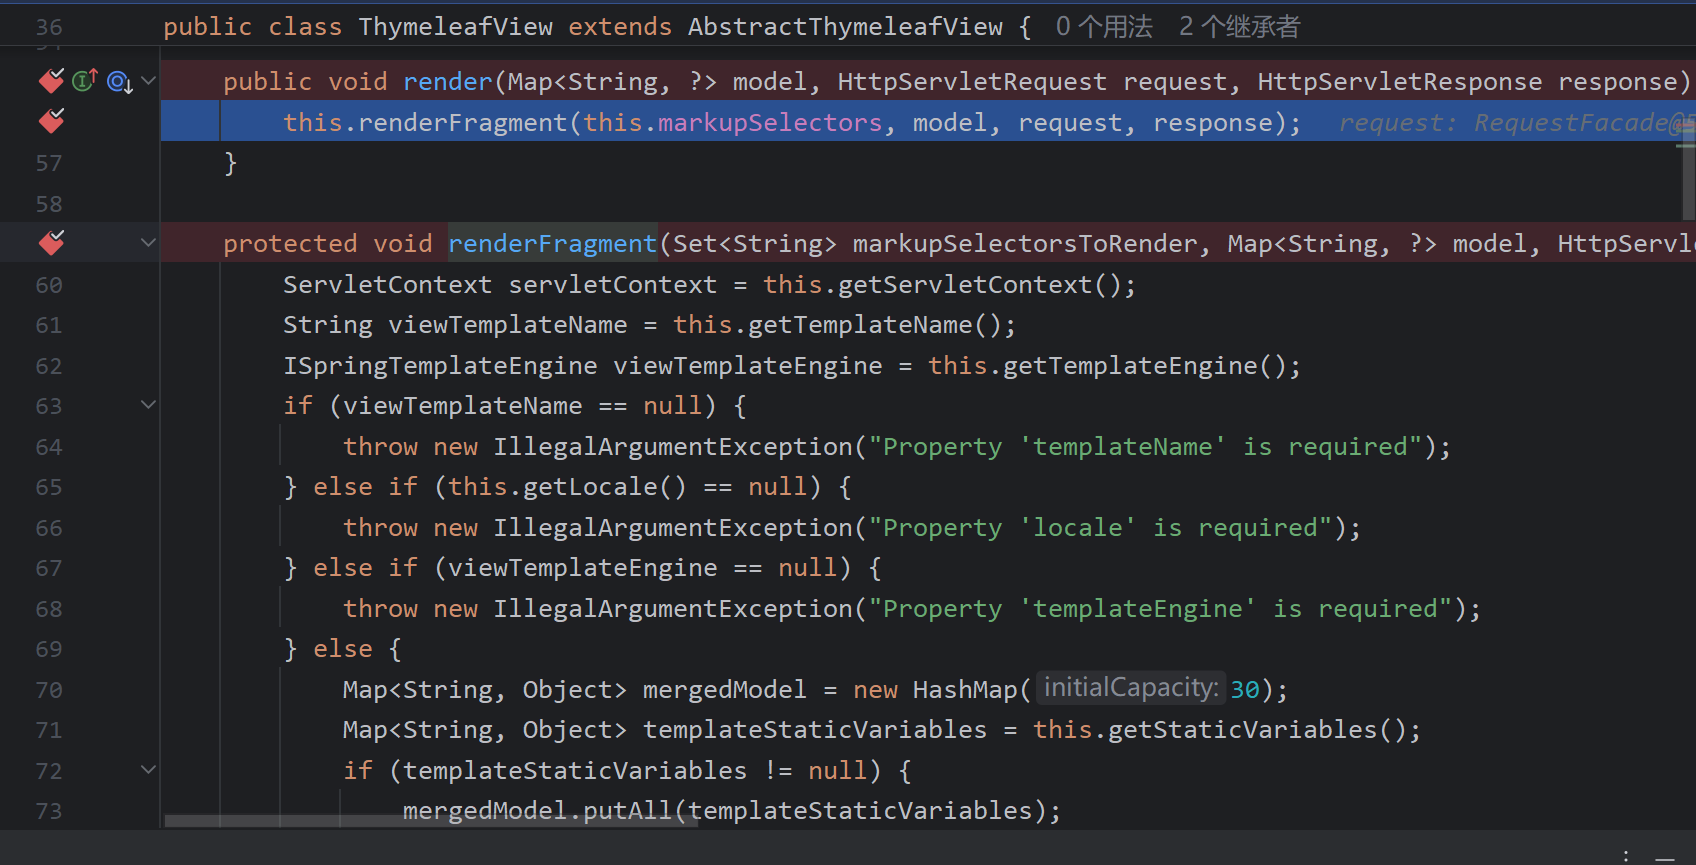Click the blue overridden-in-subclasses gutter icon

point(120,82)
